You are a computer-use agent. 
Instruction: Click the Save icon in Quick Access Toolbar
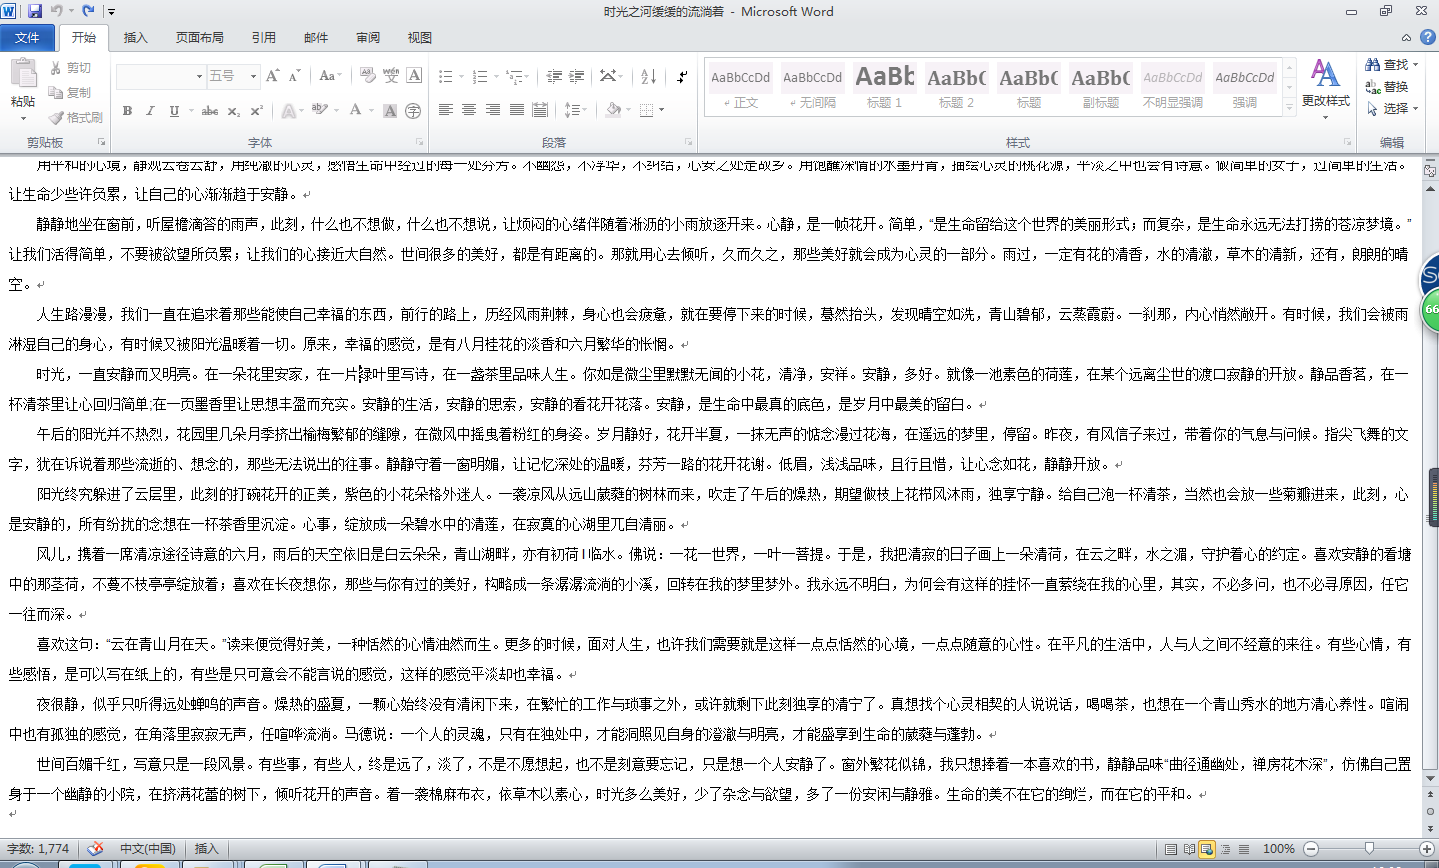click(35, 11)
